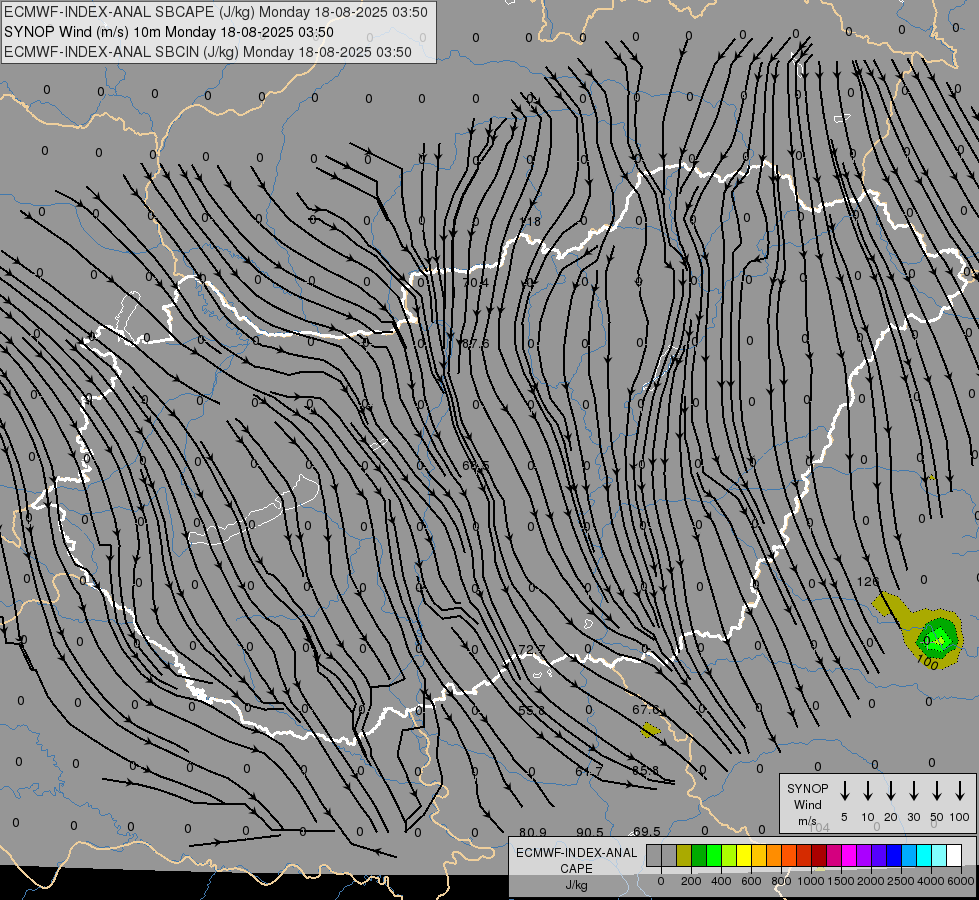Screen dimensions: 979x900
Task: Click the italic 100 contour label below green blob
Action: pos(928,662)
